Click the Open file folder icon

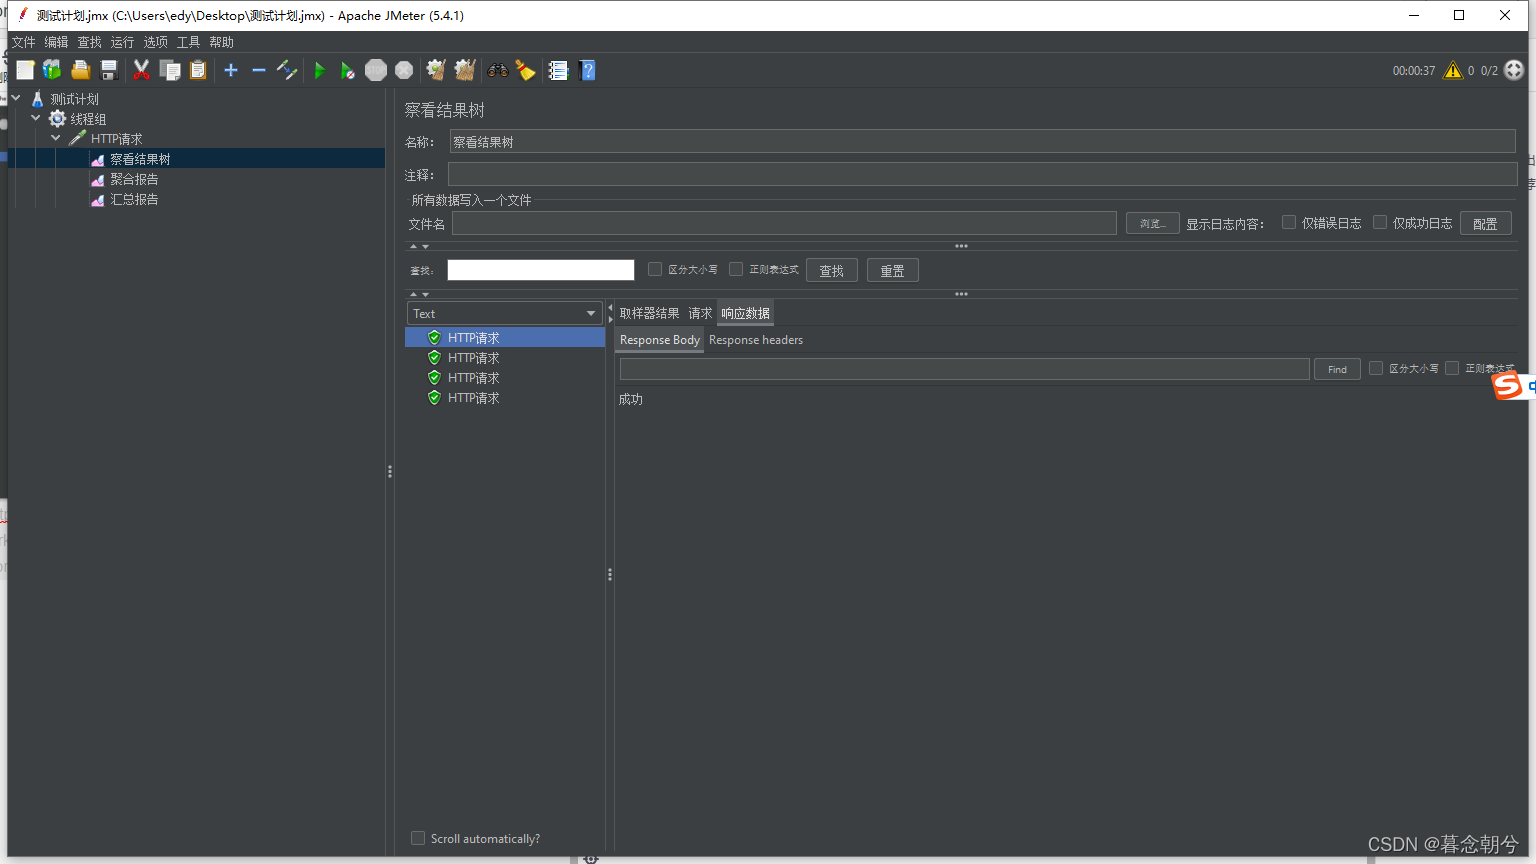pos(81,70)
